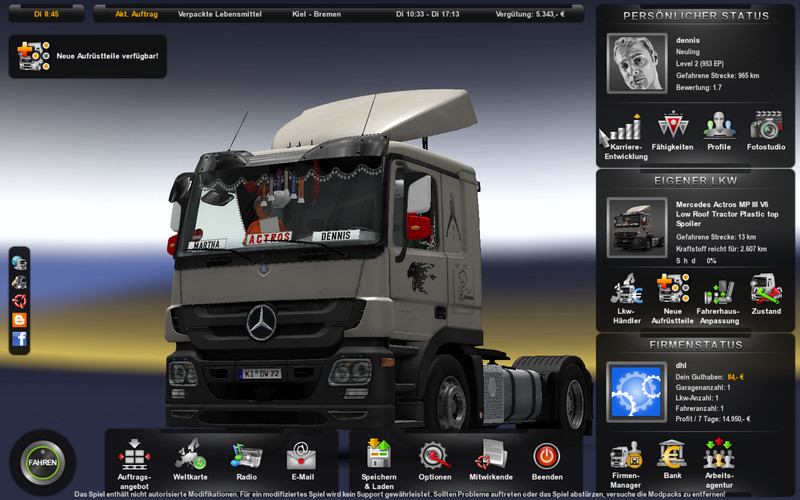Click the Garagenanzahl: 1 text
The image size is (800, 500).
(x=703, y=388)
